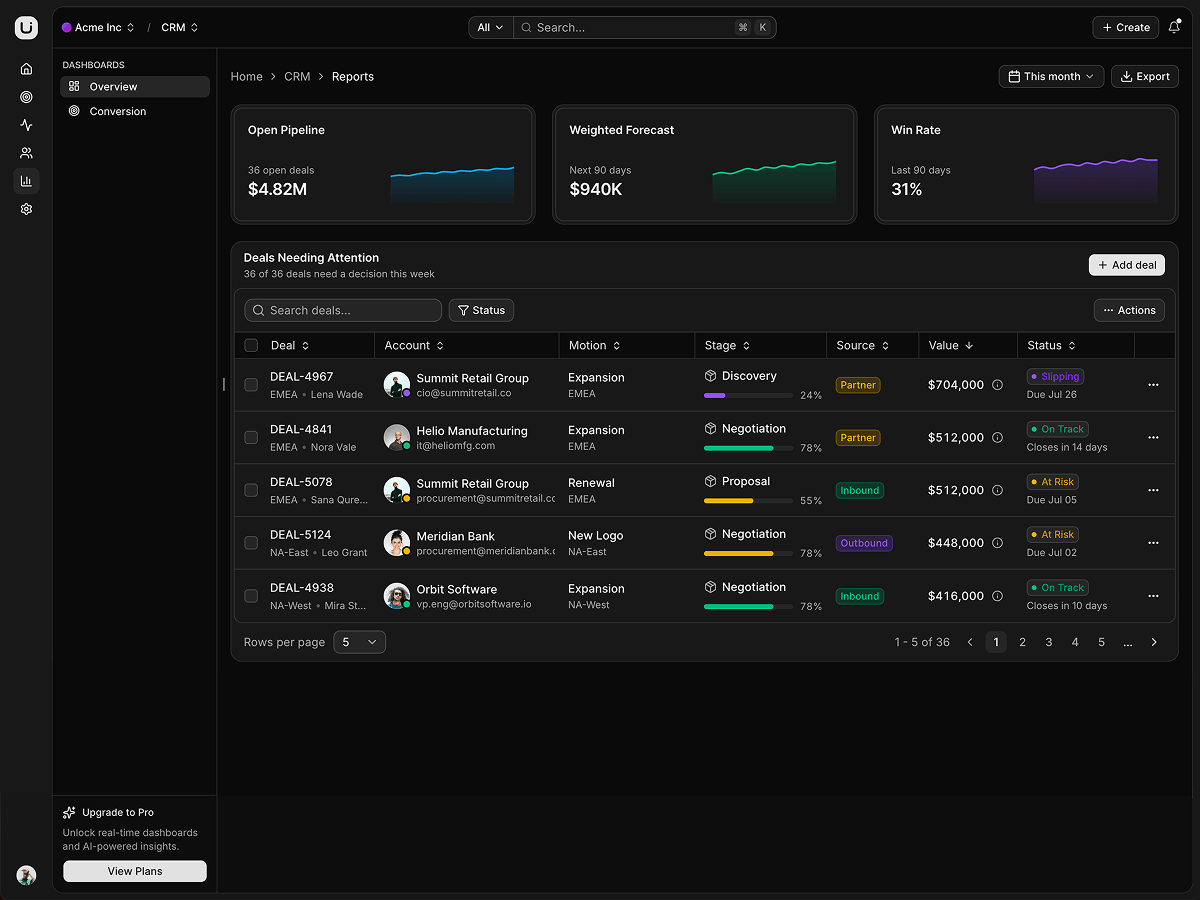Open the settings gear in left rail
Screen dimensions: 1200x900
[x=26, y=209]
